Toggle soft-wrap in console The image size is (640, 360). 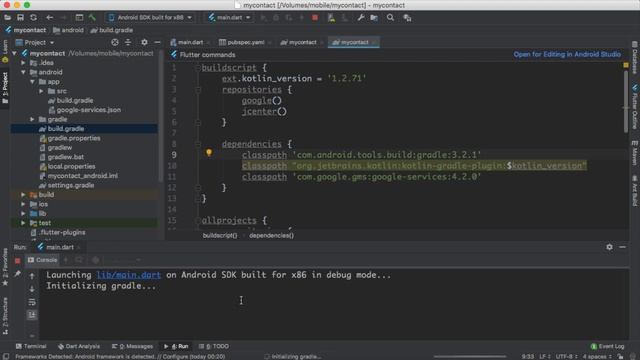point(32,302)
